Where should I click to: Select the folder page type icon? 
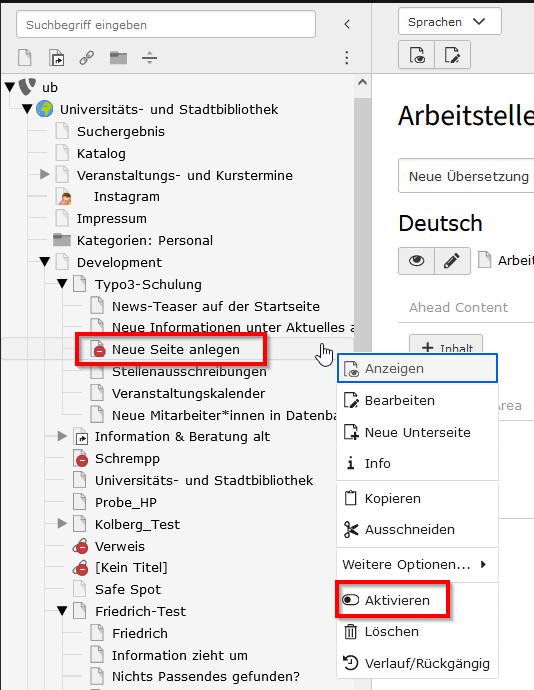pos(118,58)
